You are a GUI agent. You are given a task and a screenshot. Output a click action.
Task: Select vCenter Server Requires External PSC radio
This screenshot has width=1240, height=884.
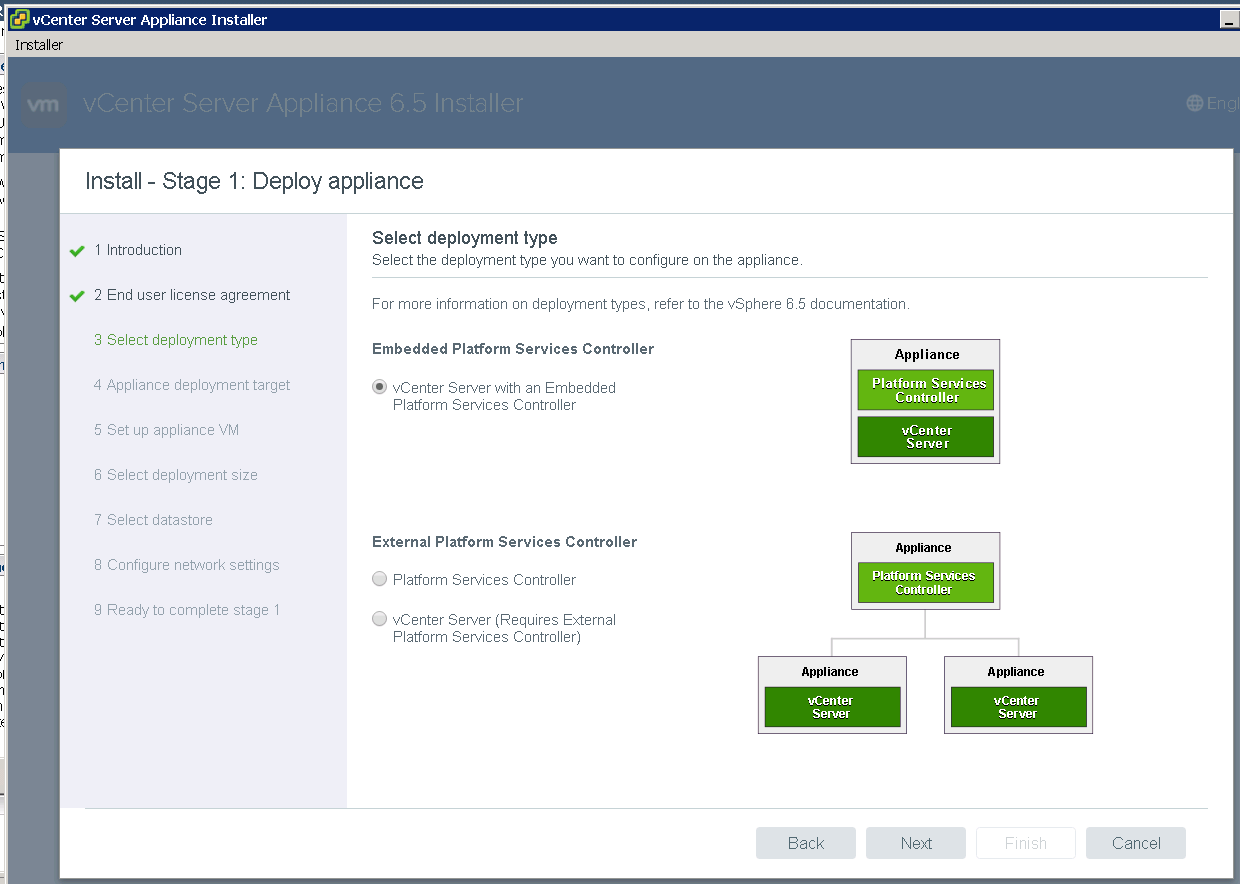pos(379,619)
